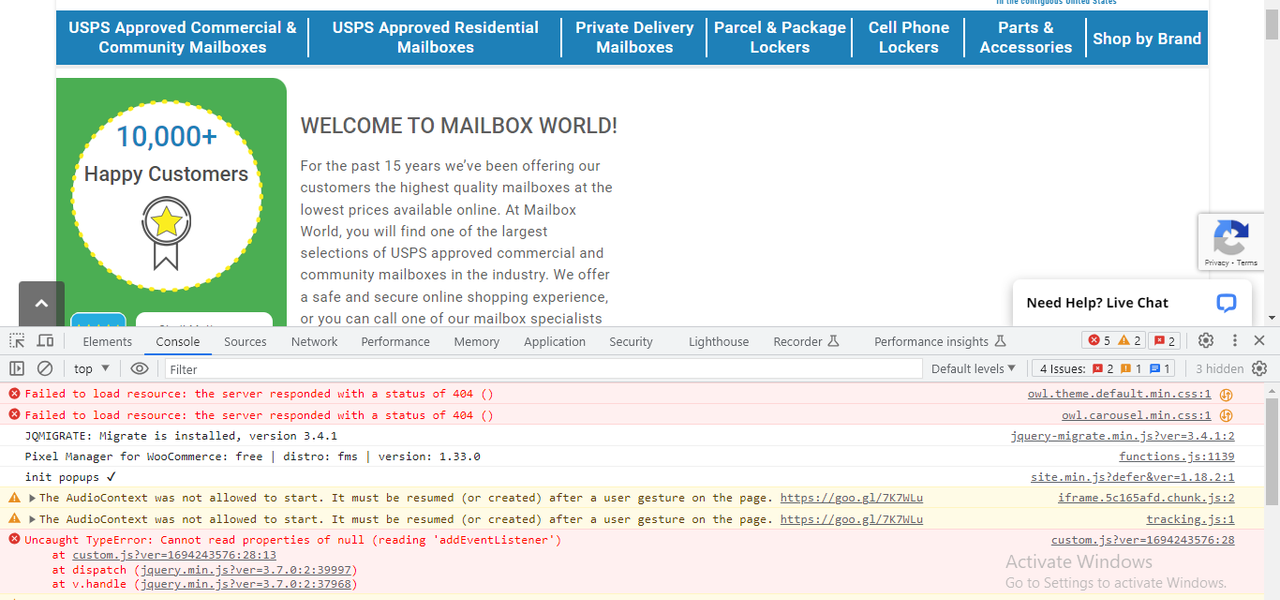This screenshot has height=600, width=1280.
Task: Click the yellow warning count badge showing 2
Action: pos(1130,341)
